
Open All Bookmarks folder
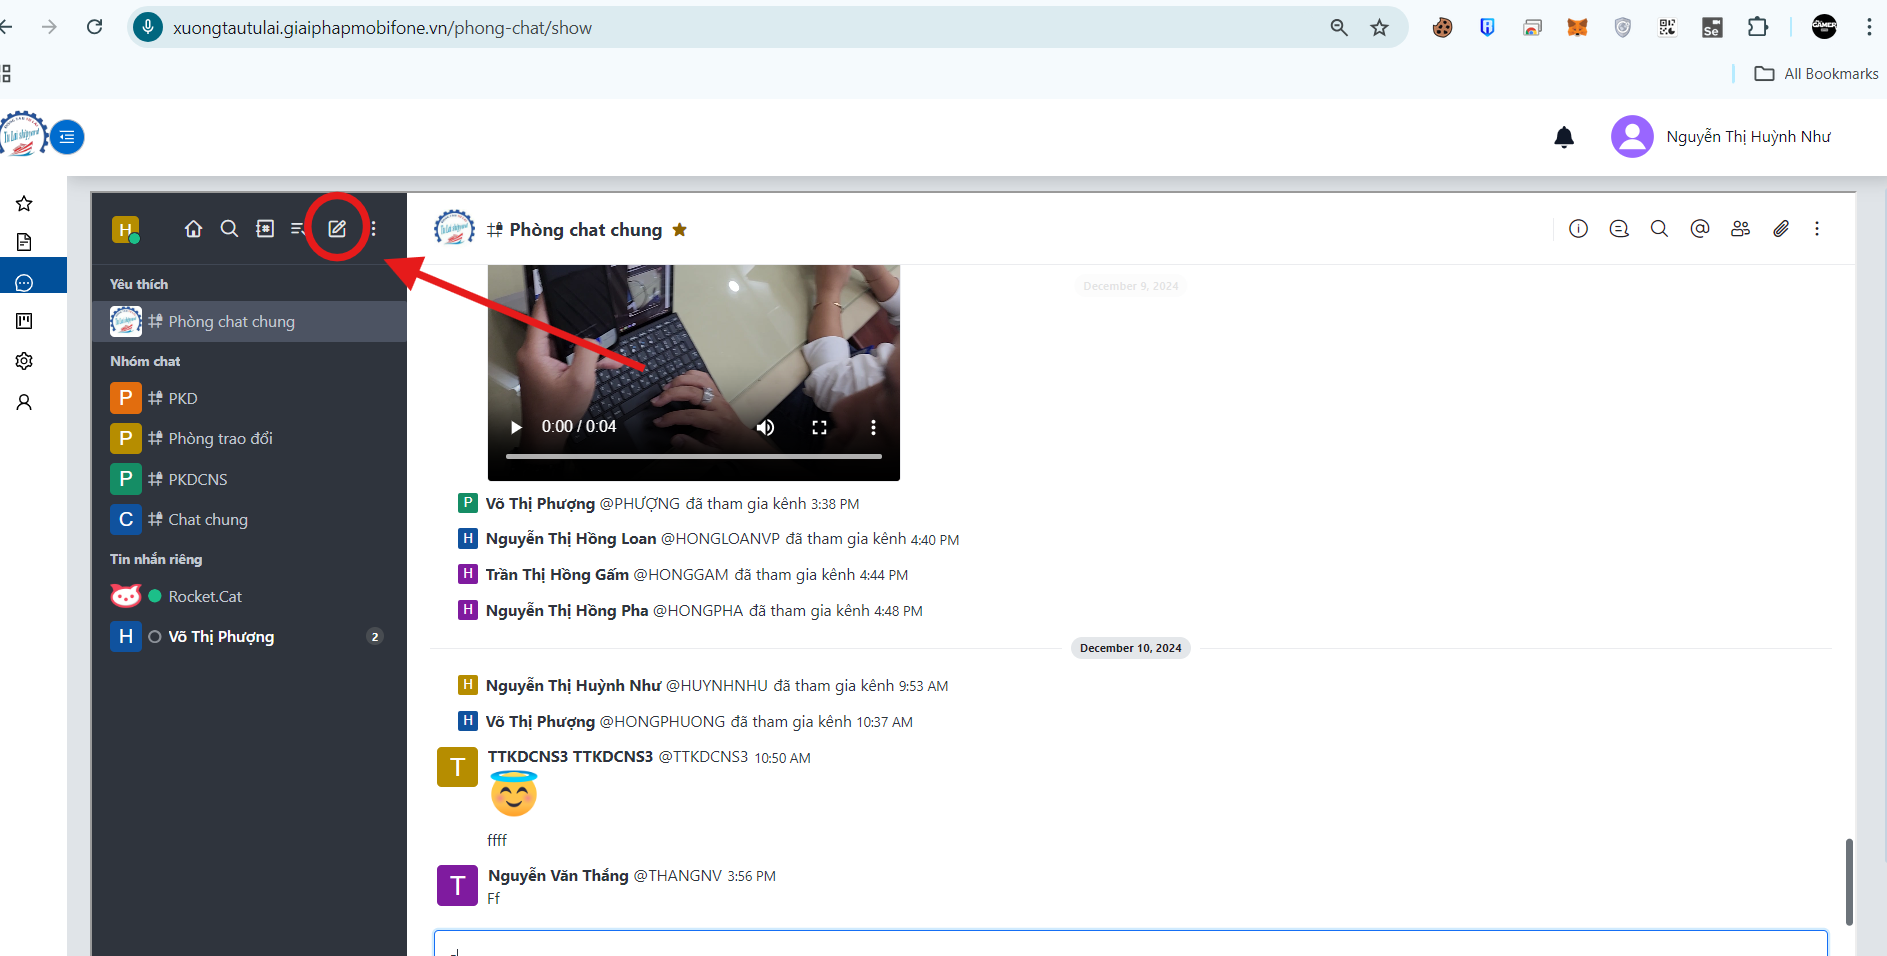pos(1816,74)
